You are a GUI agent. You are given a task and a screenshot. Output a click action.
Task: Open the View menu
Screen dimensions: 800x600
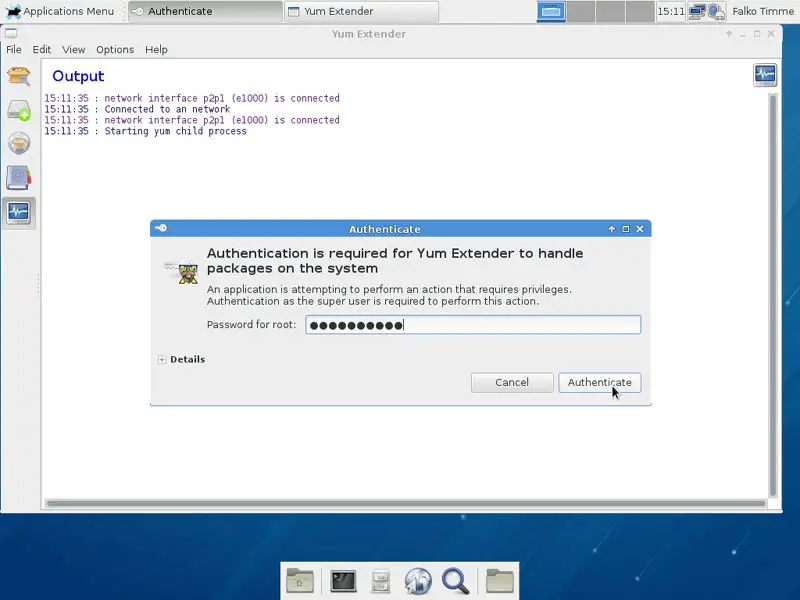pyautogui.click(x=73, y=49)
